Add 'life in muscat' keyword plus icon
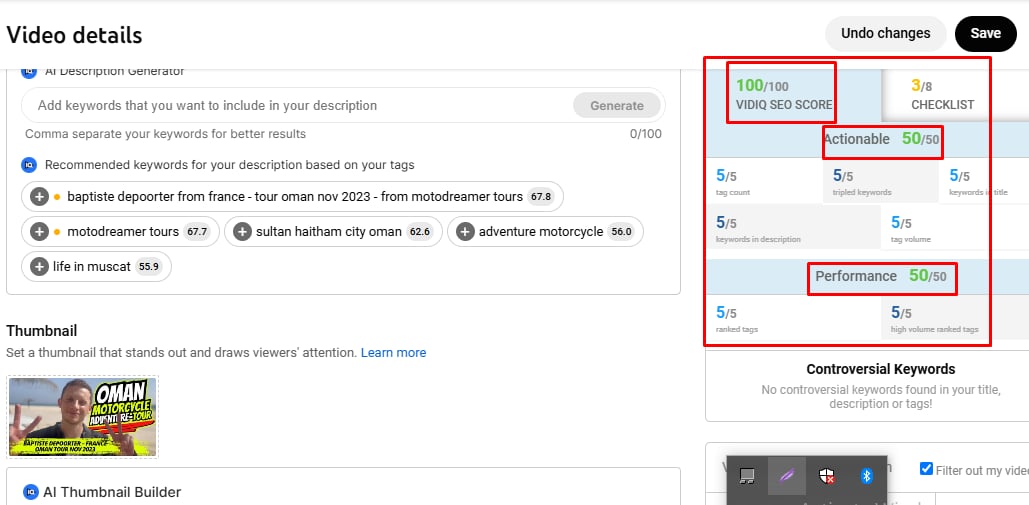 point(40,267)
